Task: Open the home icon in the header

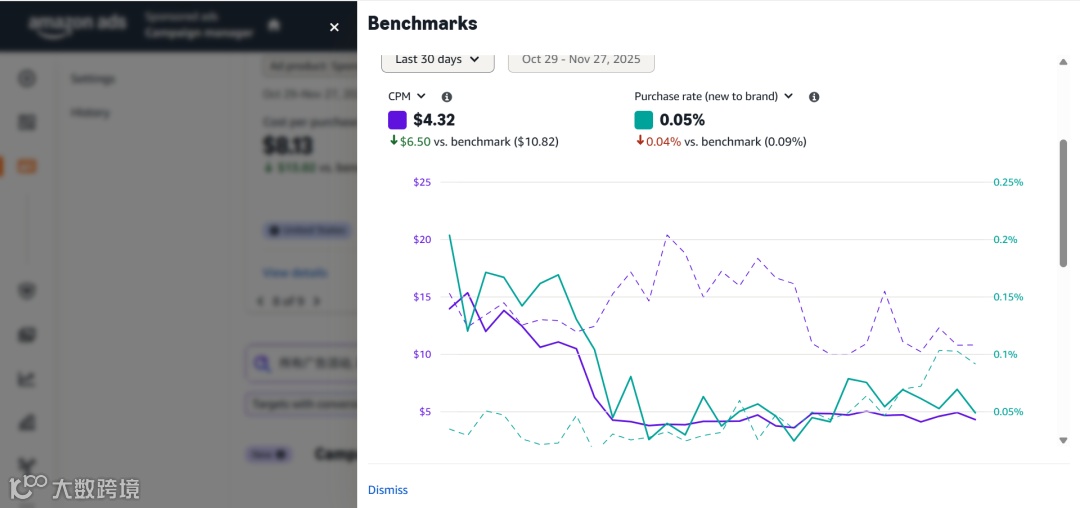Action: tap(274, 25)
